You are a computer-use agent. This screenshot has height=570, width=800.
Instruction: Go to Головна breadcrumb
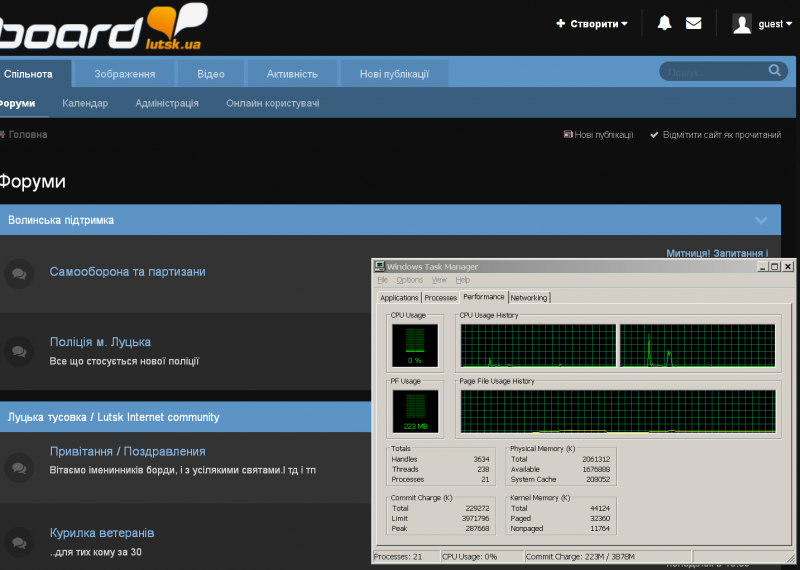coord(27,135)
